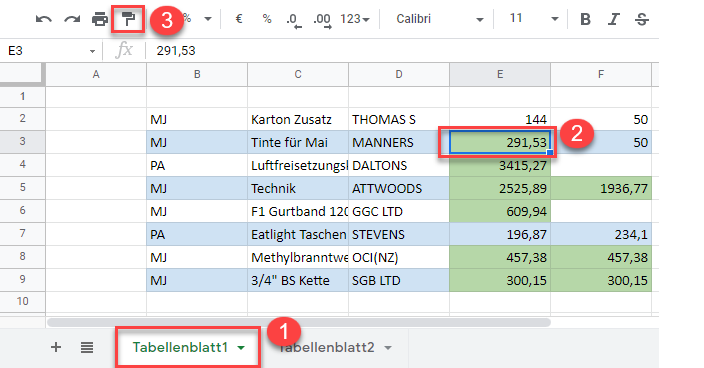The width and height of the screenshot is (704, 368).
Task: Open the name box dropdown next to E3
Action: (92, 51)
